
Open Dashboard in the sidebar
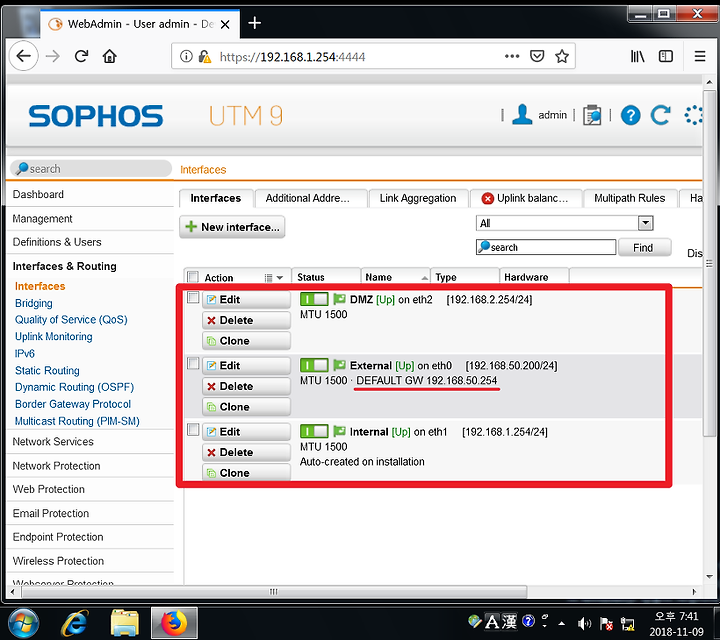38,195
